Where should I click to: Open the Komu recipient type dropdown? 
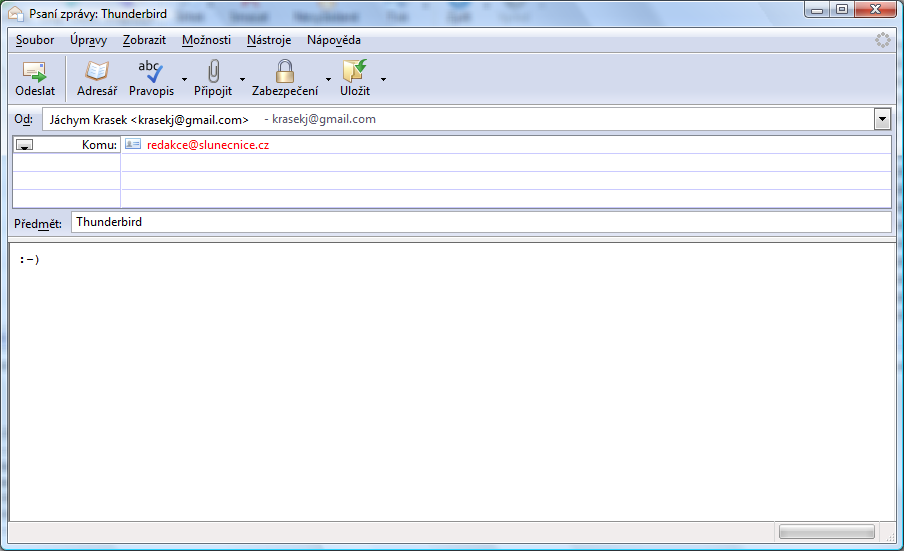tap(24, 145)
